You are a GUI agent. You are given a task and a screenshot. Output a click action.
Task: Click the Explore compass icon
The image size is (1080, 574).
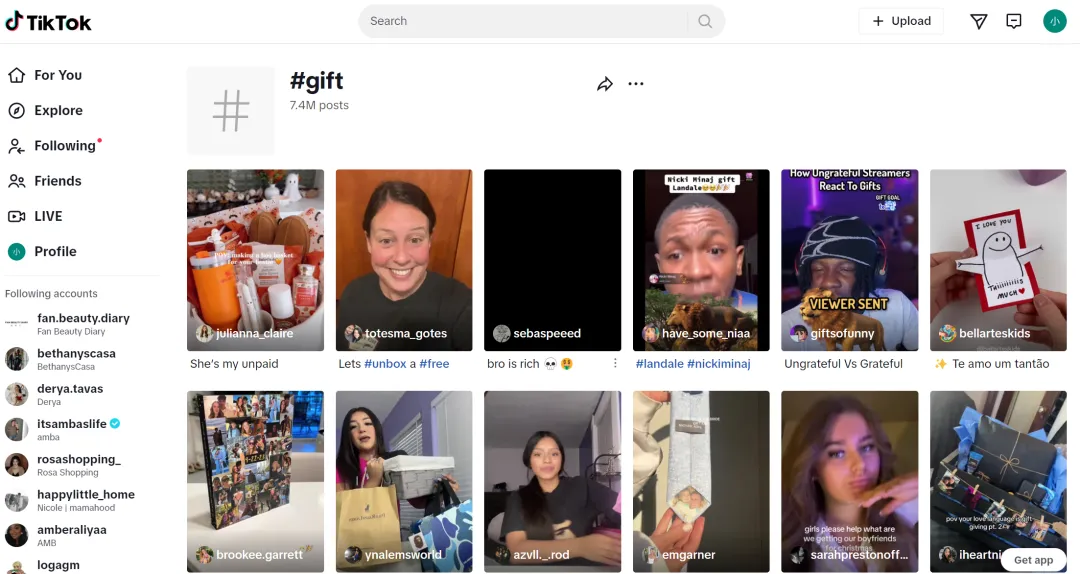coord(17,110)
